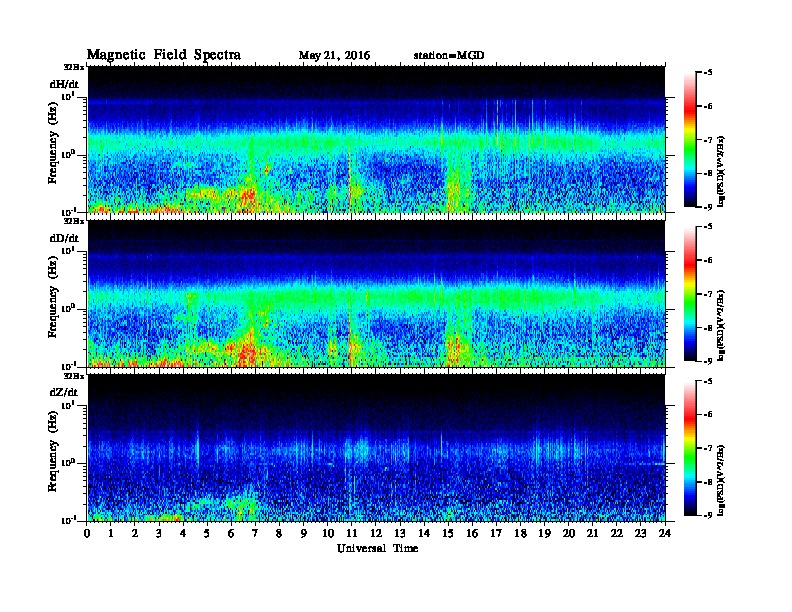Click hour '23' on the Universal Time axis
The width and height of the screenshot is (792, 612).
[x=640, y=533]
